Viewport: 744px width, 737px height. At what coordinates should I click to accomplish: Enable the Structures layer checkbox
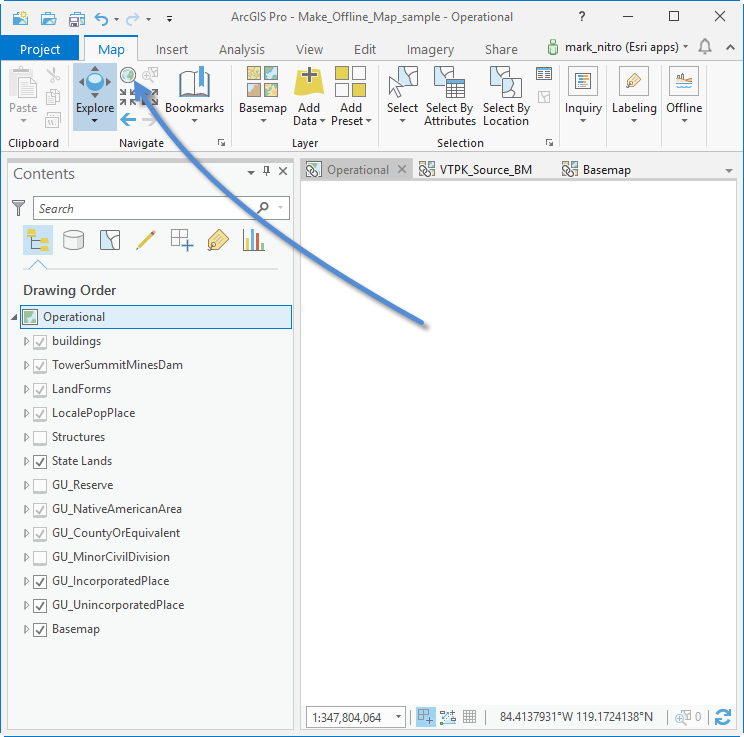tap(40, 438)
